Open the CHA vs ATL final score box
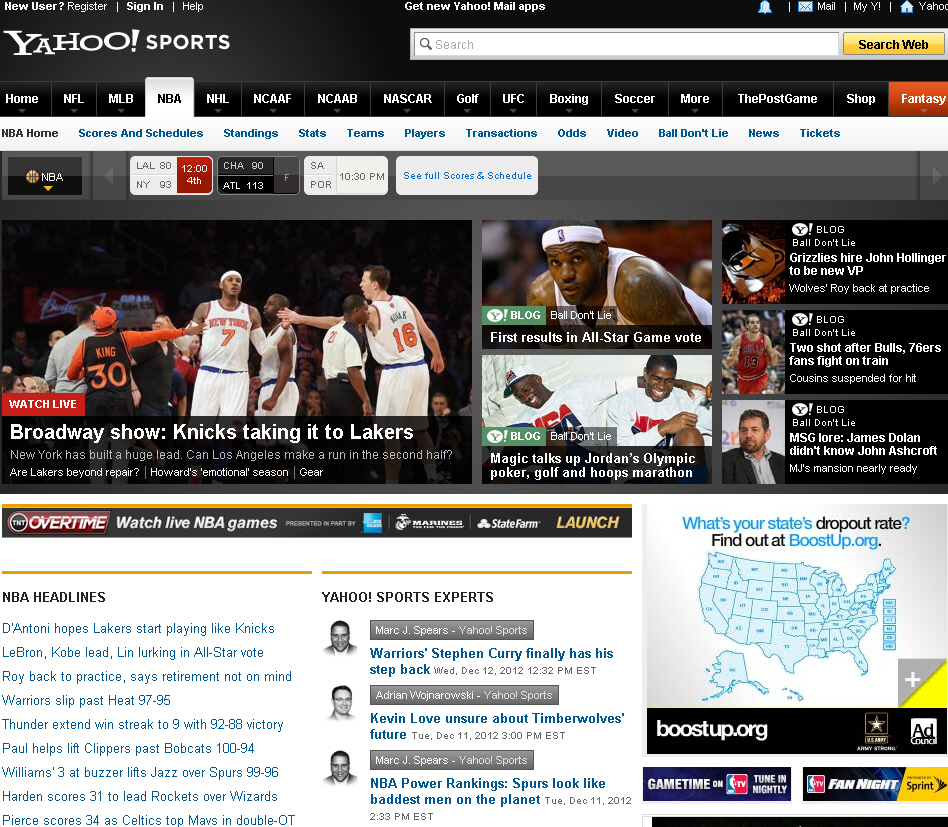This screenshot has height=827, width=948. [x=258, y=175]
